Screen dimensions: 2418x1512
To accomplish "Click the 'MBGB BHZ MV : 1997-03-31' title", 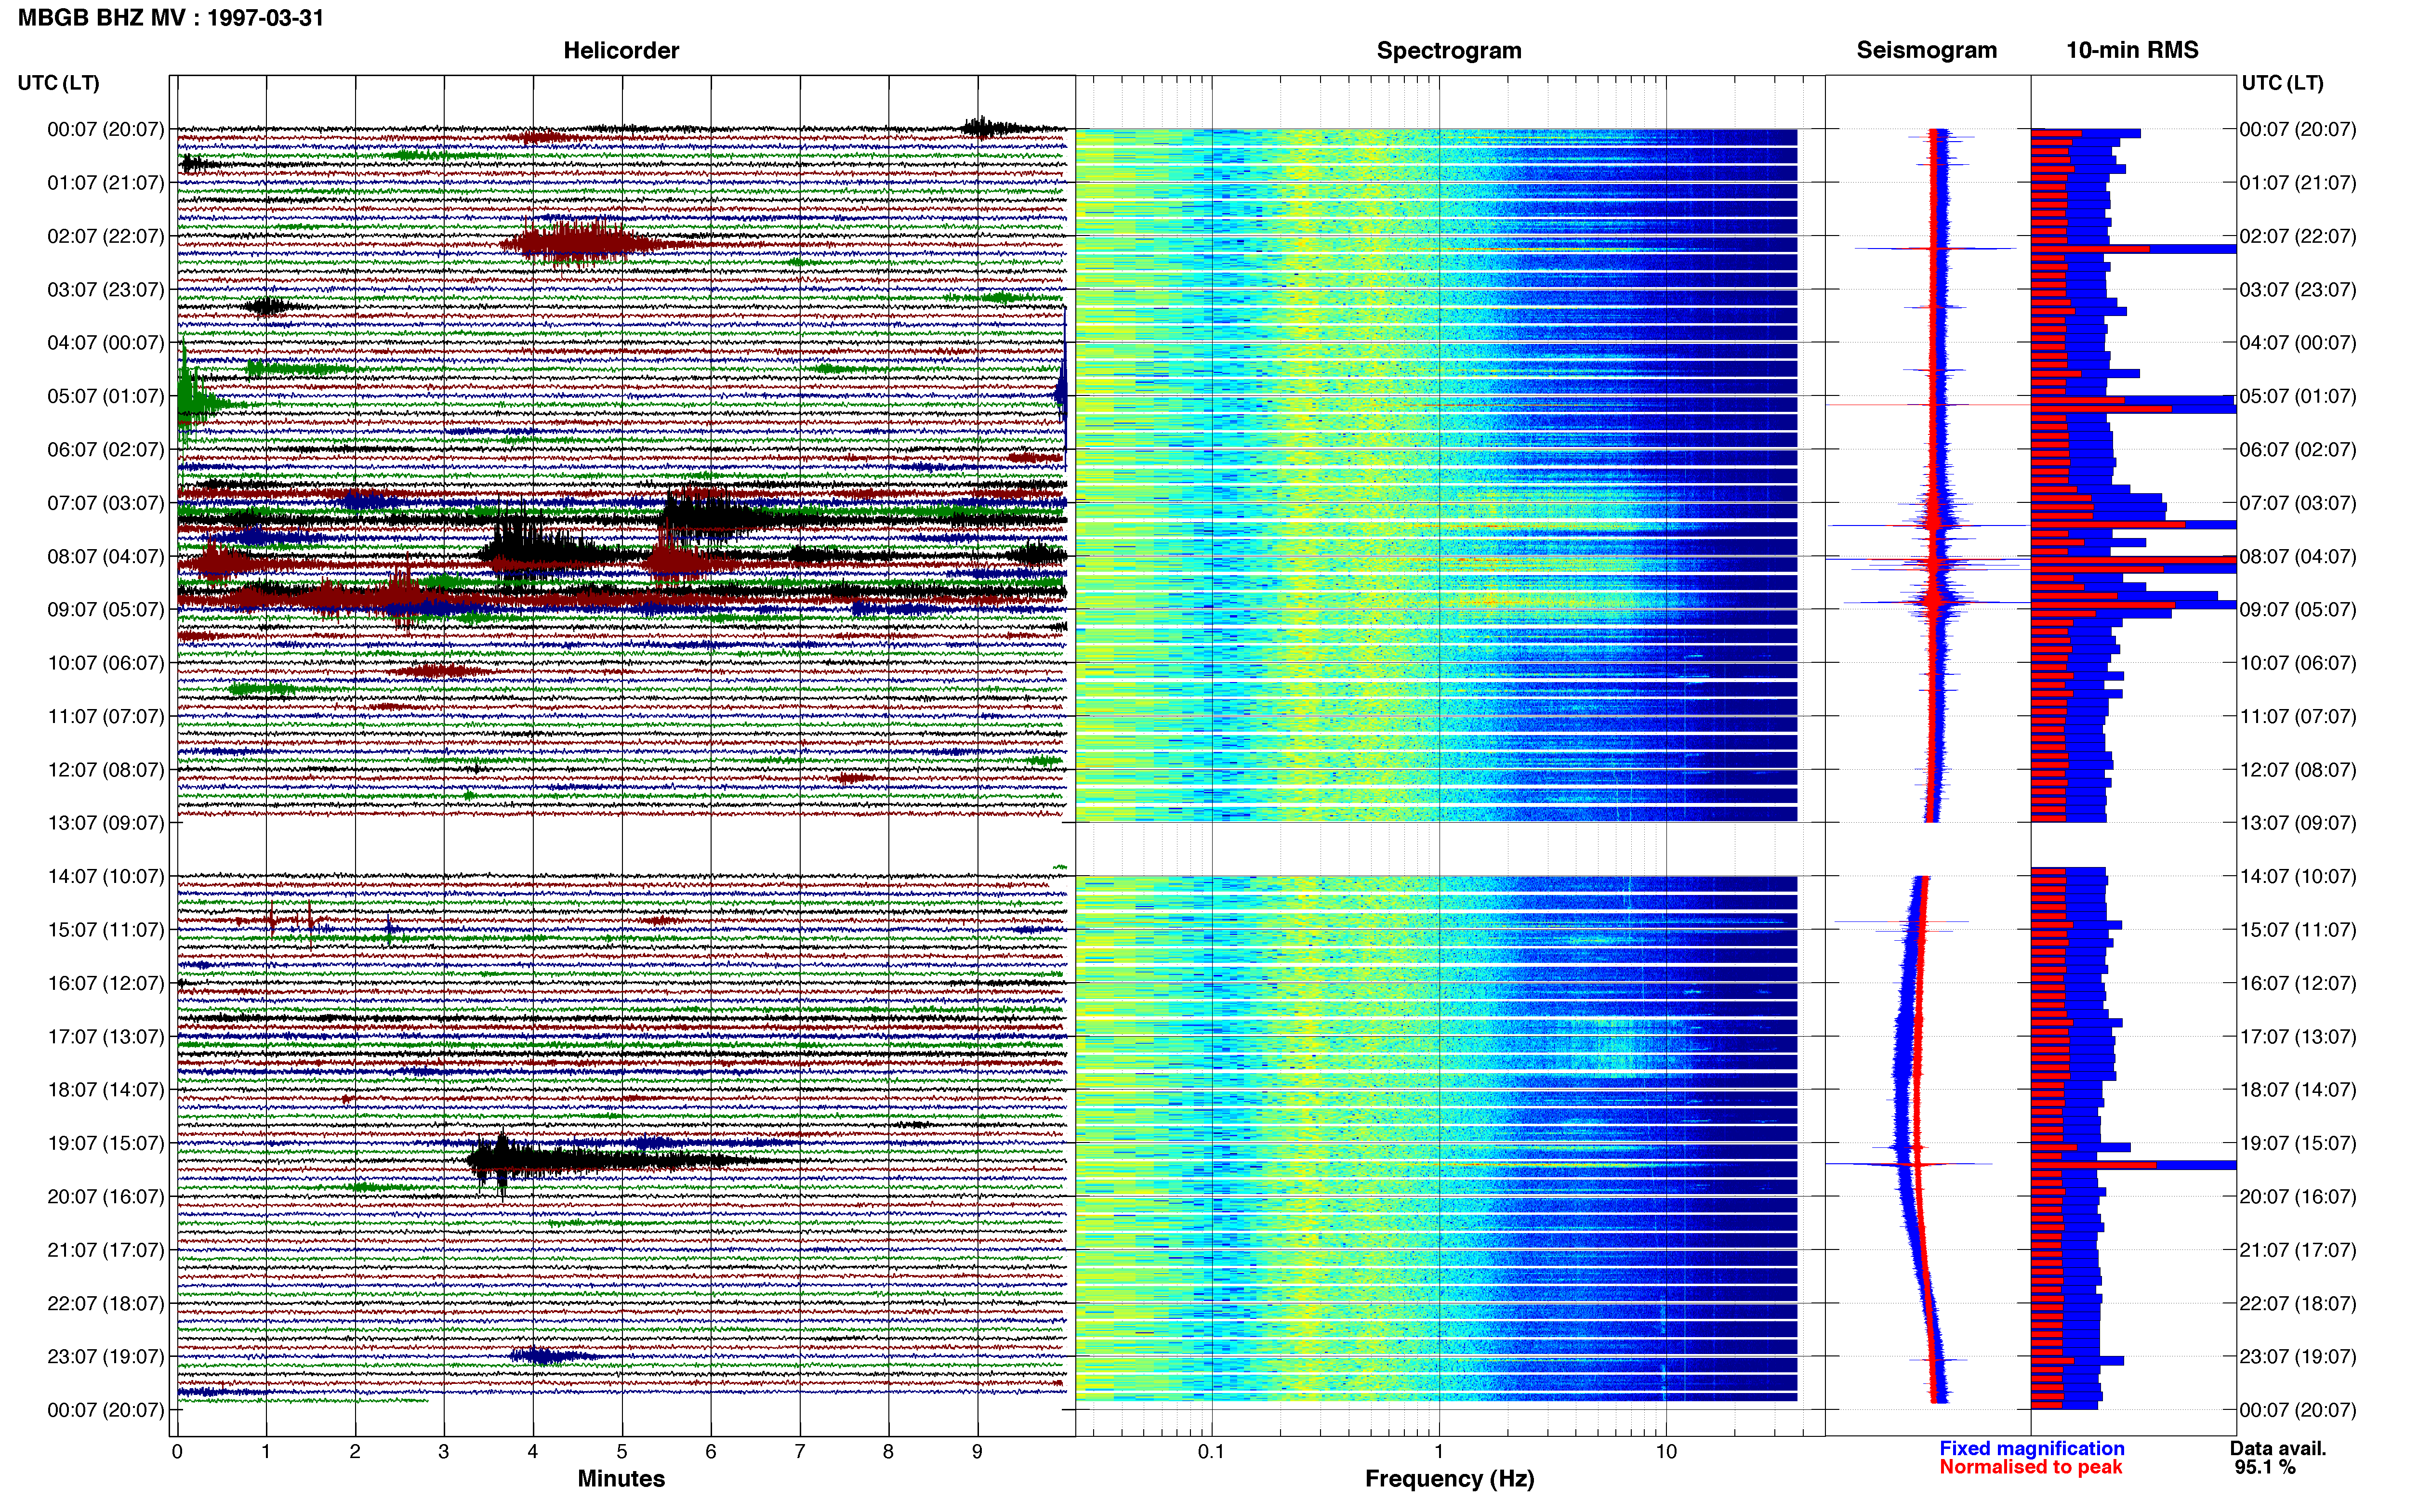I will [171, 18].
